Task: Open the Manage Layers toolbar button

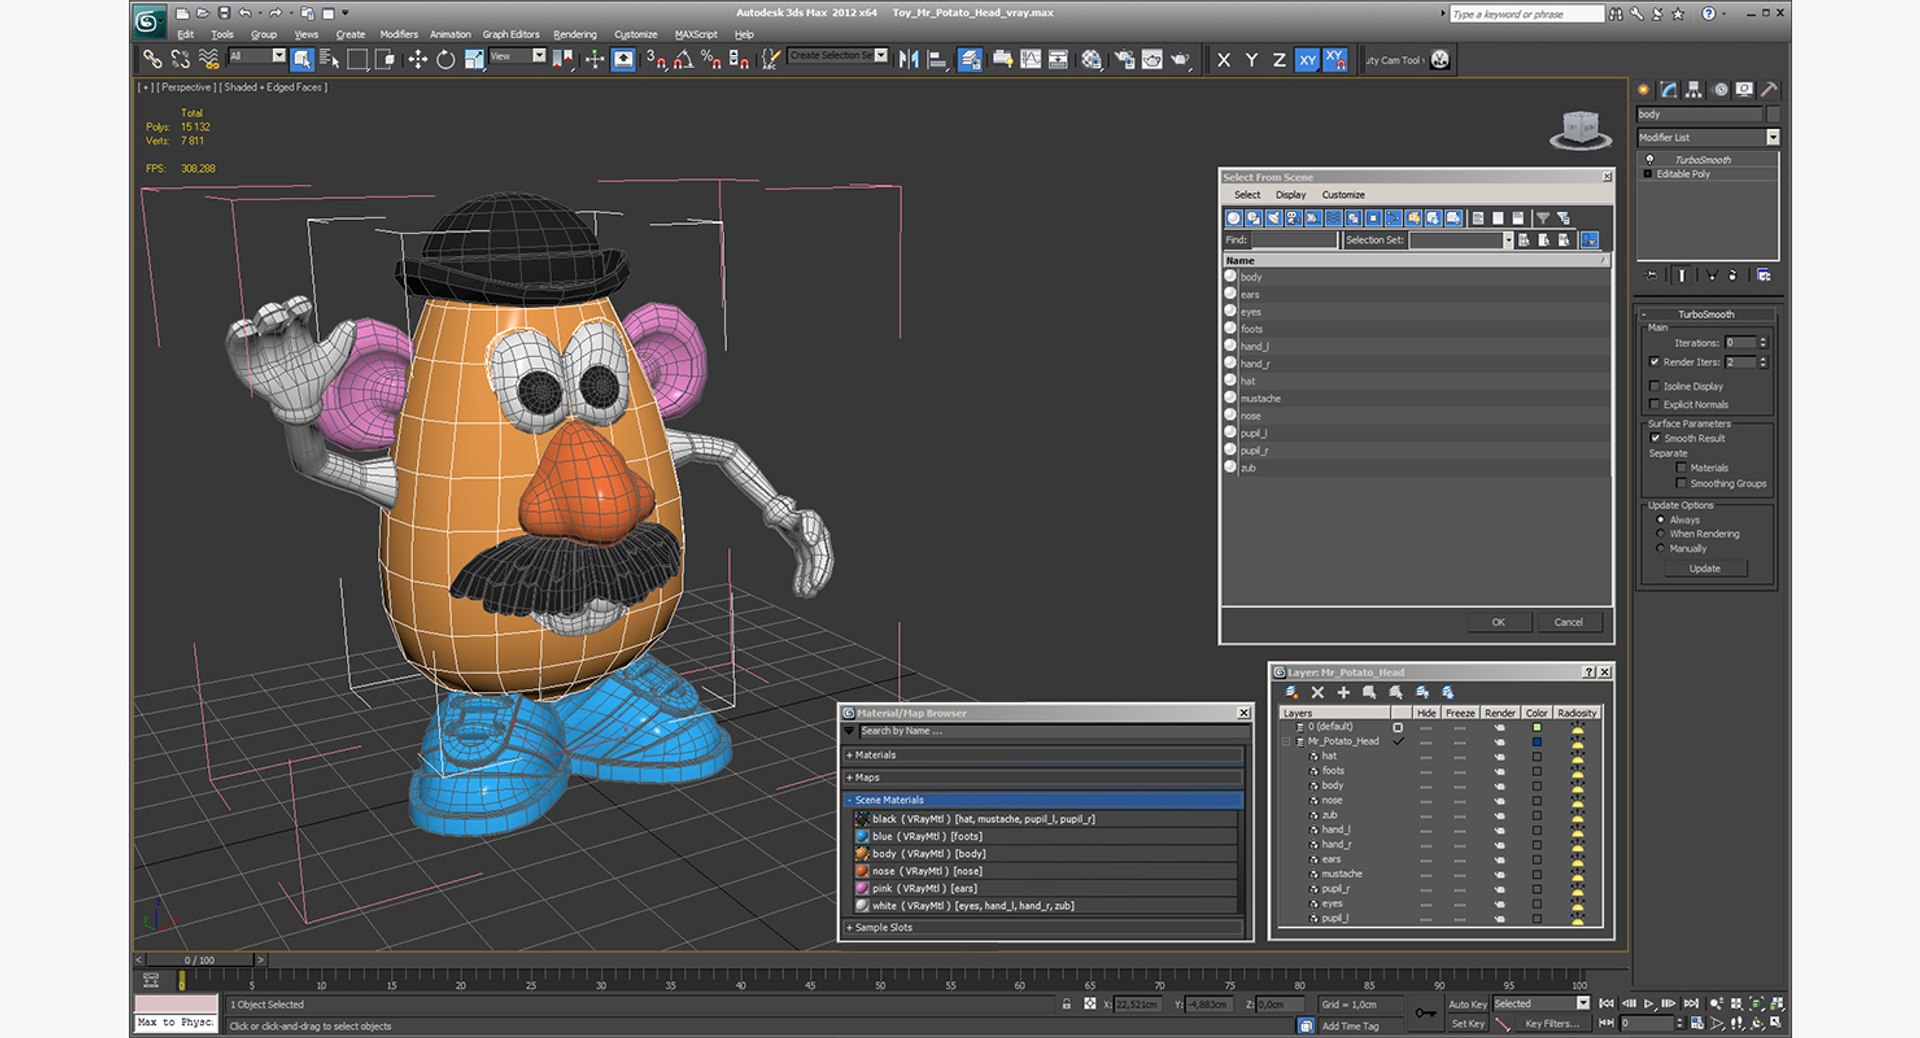Action: [969, 59]
